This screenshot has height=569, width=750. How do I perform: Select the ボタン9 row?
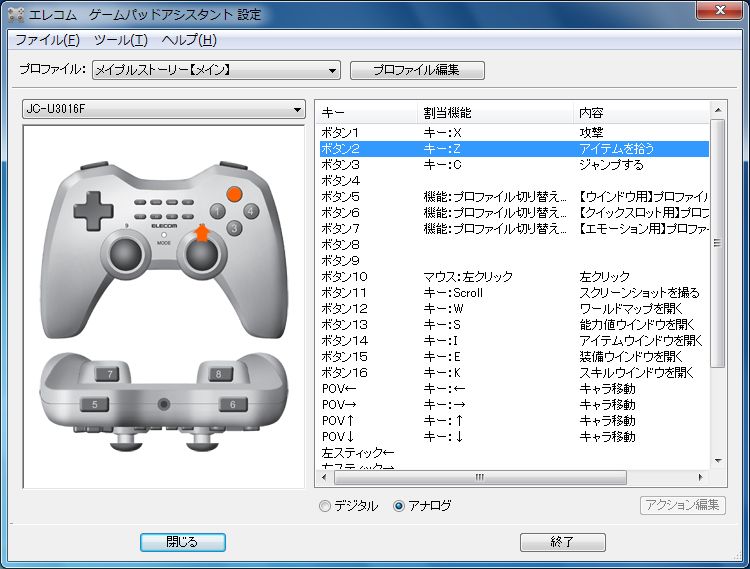pos(514,261)
